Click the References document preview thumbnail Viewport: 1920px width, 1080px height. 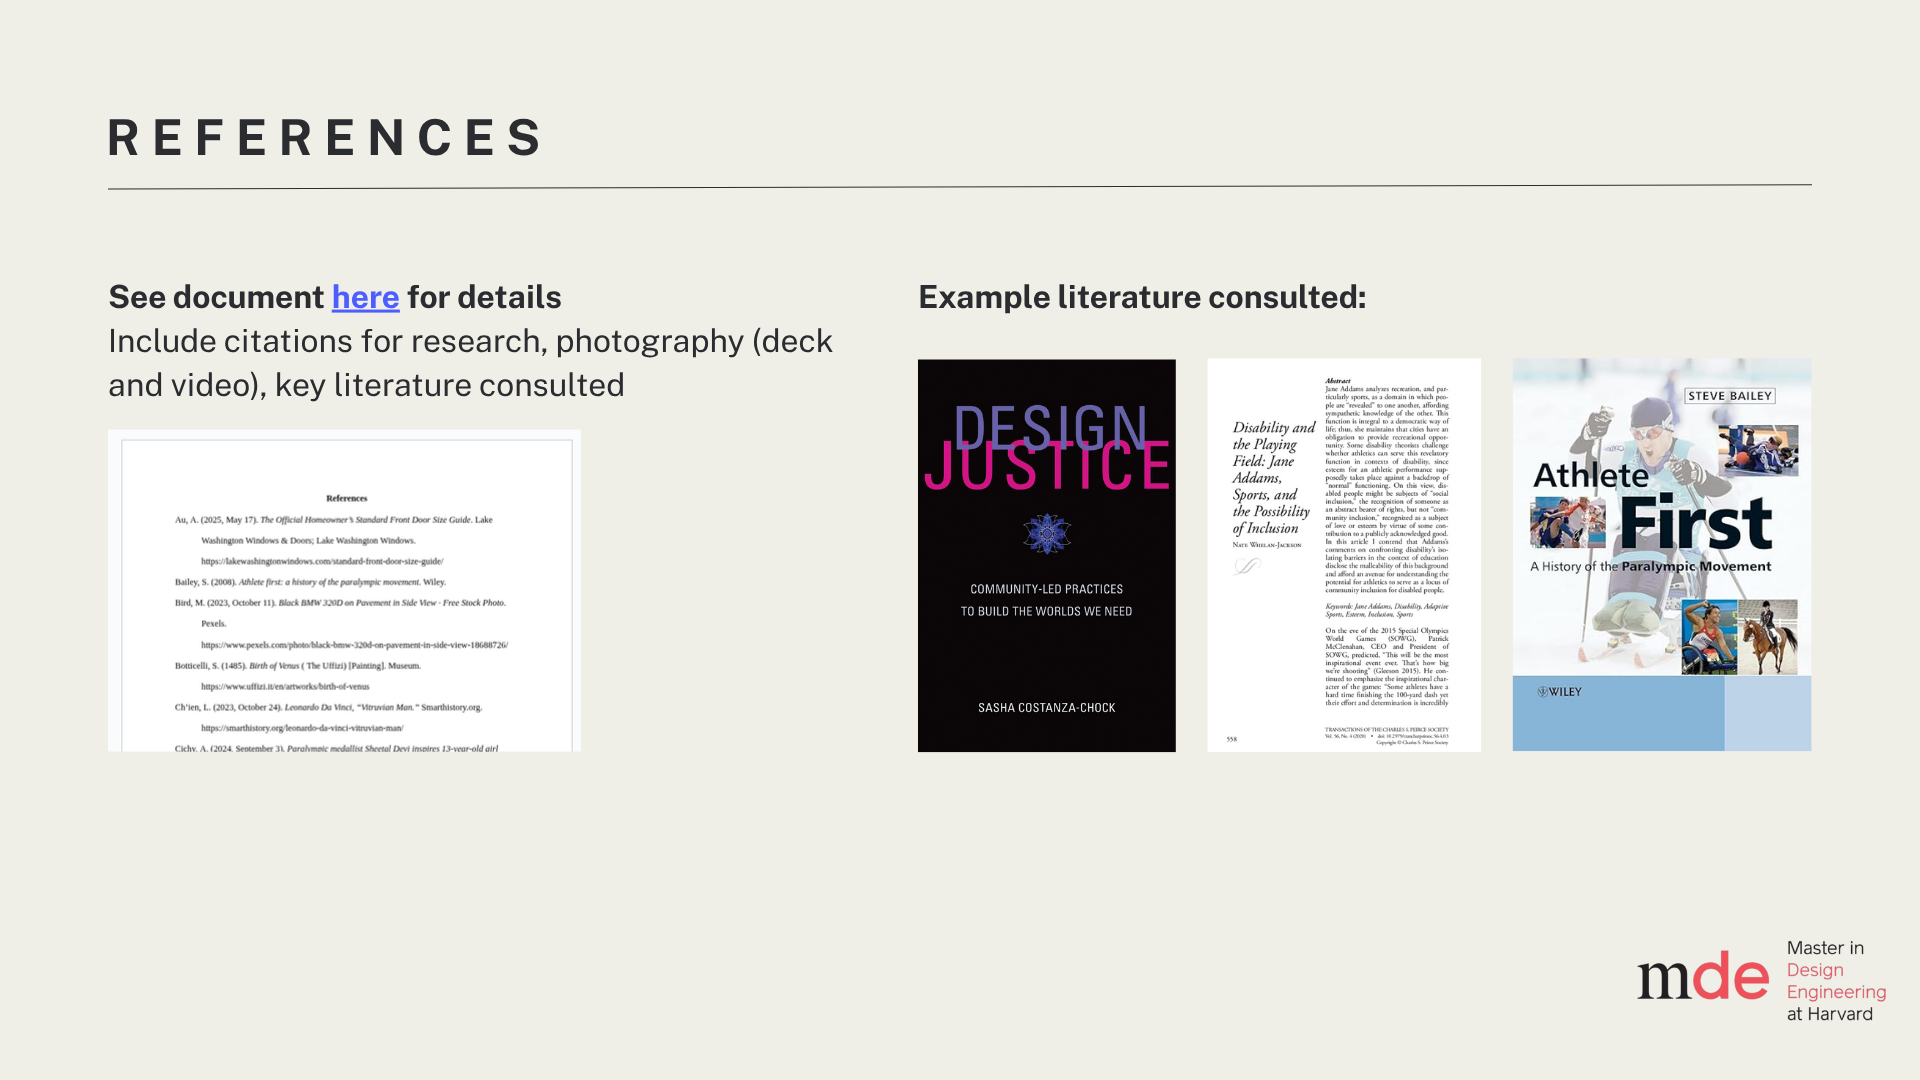pos(344,590)
